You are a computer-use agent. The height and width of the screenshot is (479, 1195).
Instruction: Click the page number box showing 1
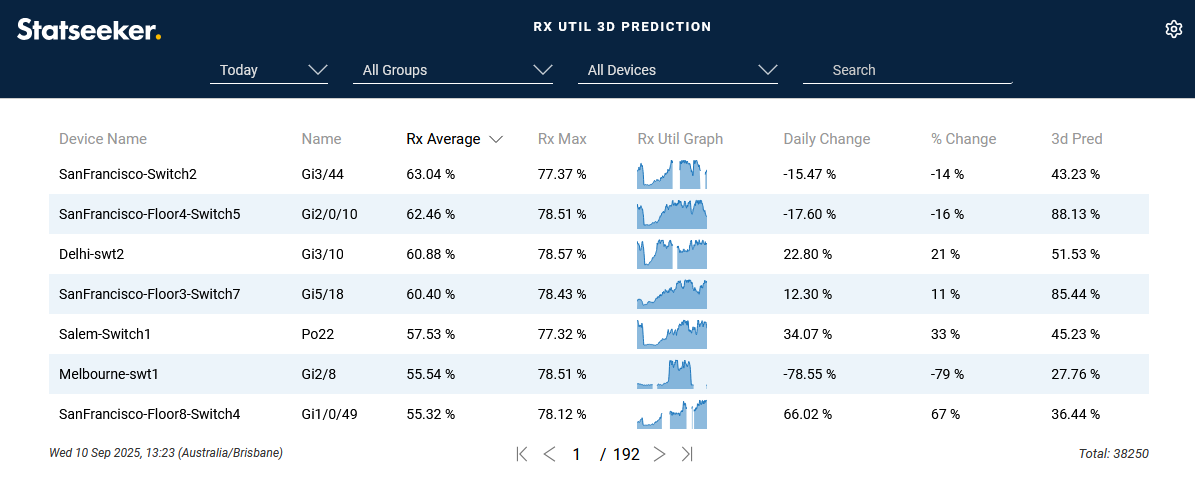tap(577, 454)
